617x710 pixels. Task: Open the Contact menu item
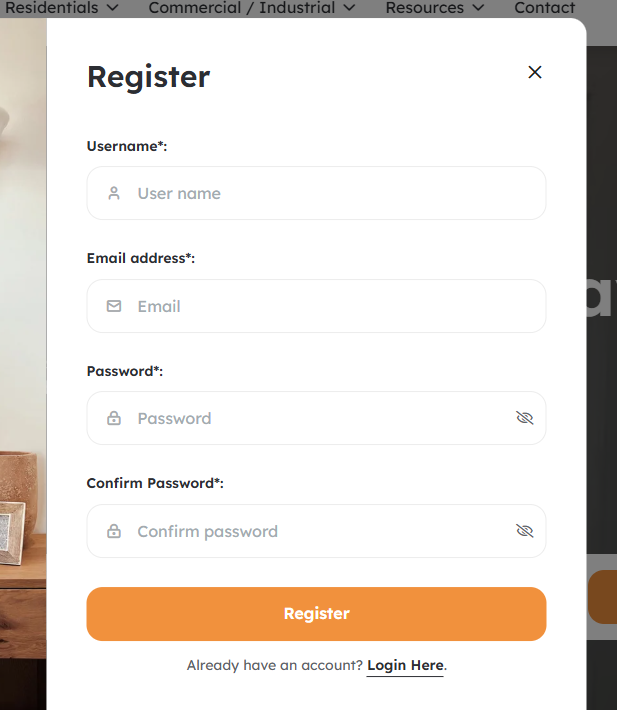click(545, 8)
